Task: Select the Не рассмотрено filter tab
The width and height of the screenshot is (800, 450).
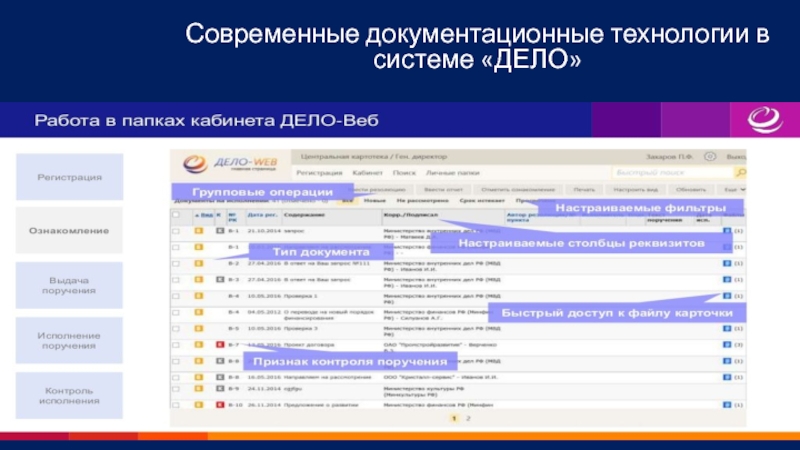Action: click(x=422, y=201)
